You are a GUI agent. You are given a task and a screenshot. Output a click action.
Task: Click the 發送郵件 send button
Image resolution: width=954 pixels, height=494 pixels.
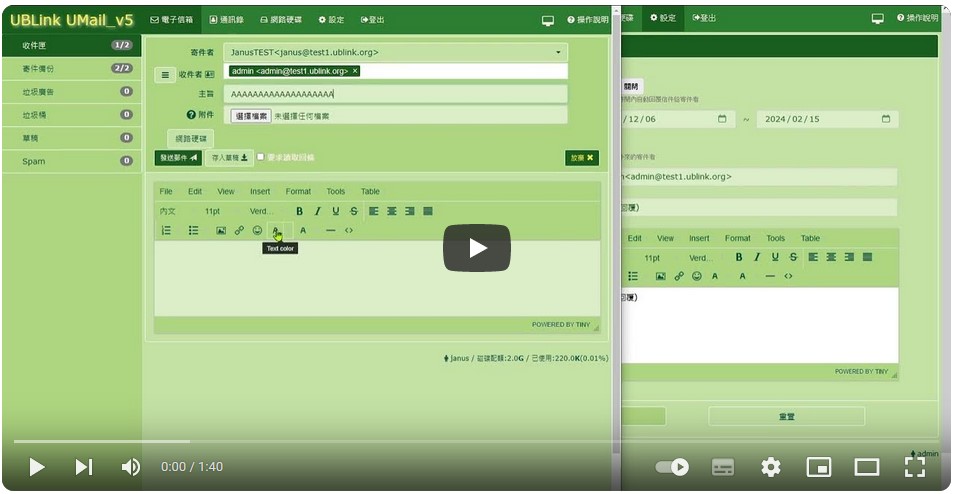tap(178, 157)
